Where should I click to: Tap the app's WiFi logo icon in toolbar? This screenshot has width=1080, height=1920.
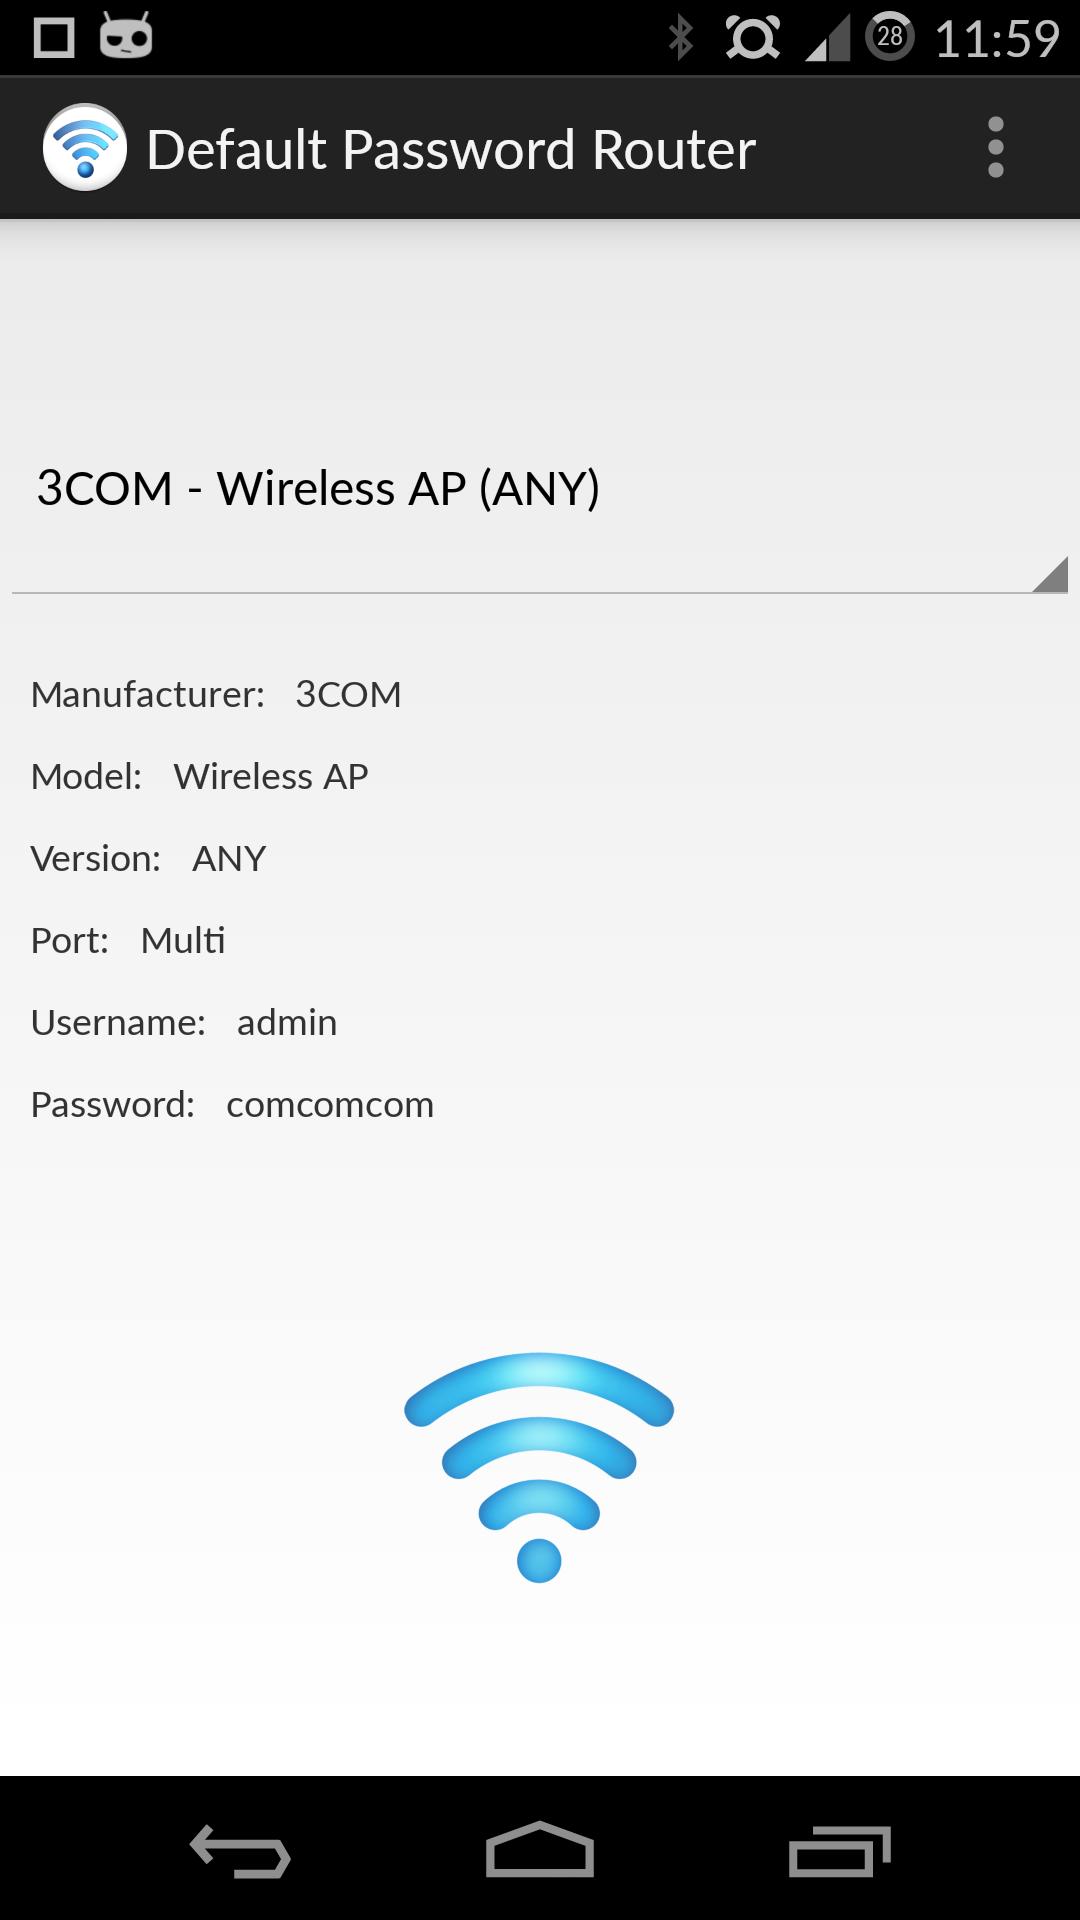coord(85,147)
